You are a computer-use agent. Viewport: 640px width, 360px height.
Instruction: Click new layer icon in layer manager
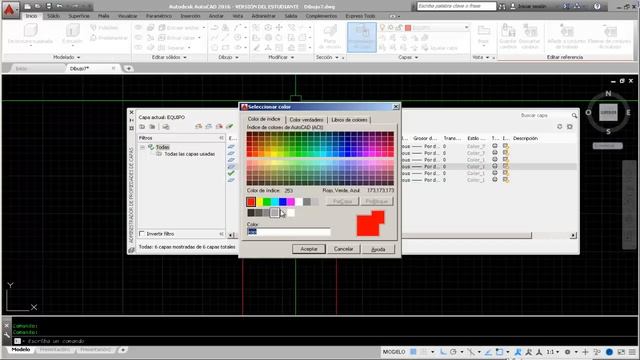pyautogui.click(x=199, y=127)
